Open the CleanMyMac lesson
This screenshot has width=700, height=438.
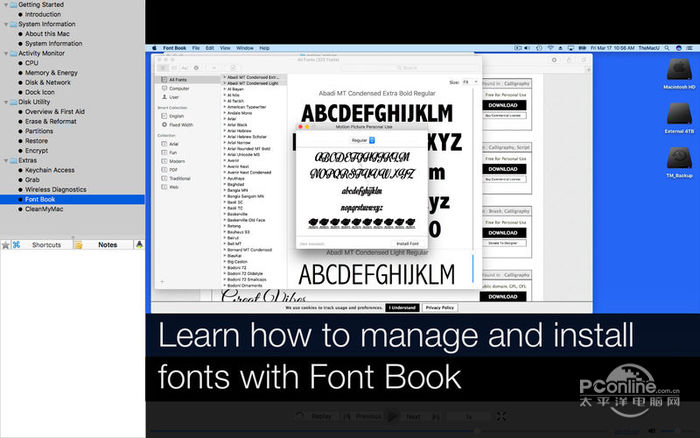(x=44, y=209)
